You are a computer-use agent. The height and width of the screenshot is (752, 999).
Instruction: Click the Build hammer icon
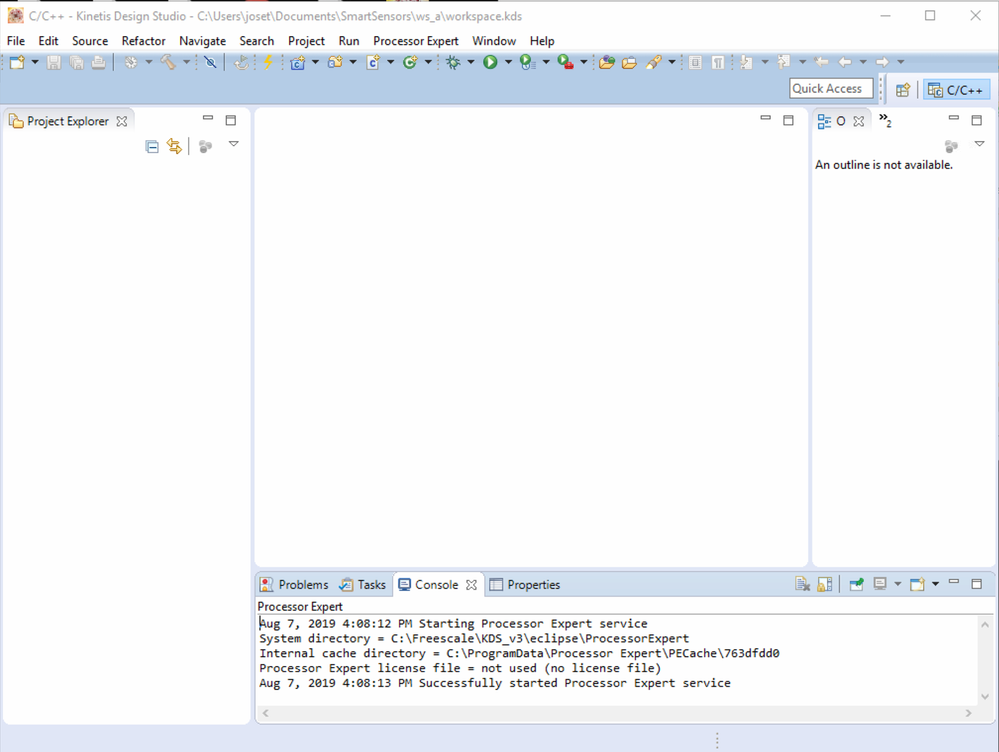coord(168,62)
